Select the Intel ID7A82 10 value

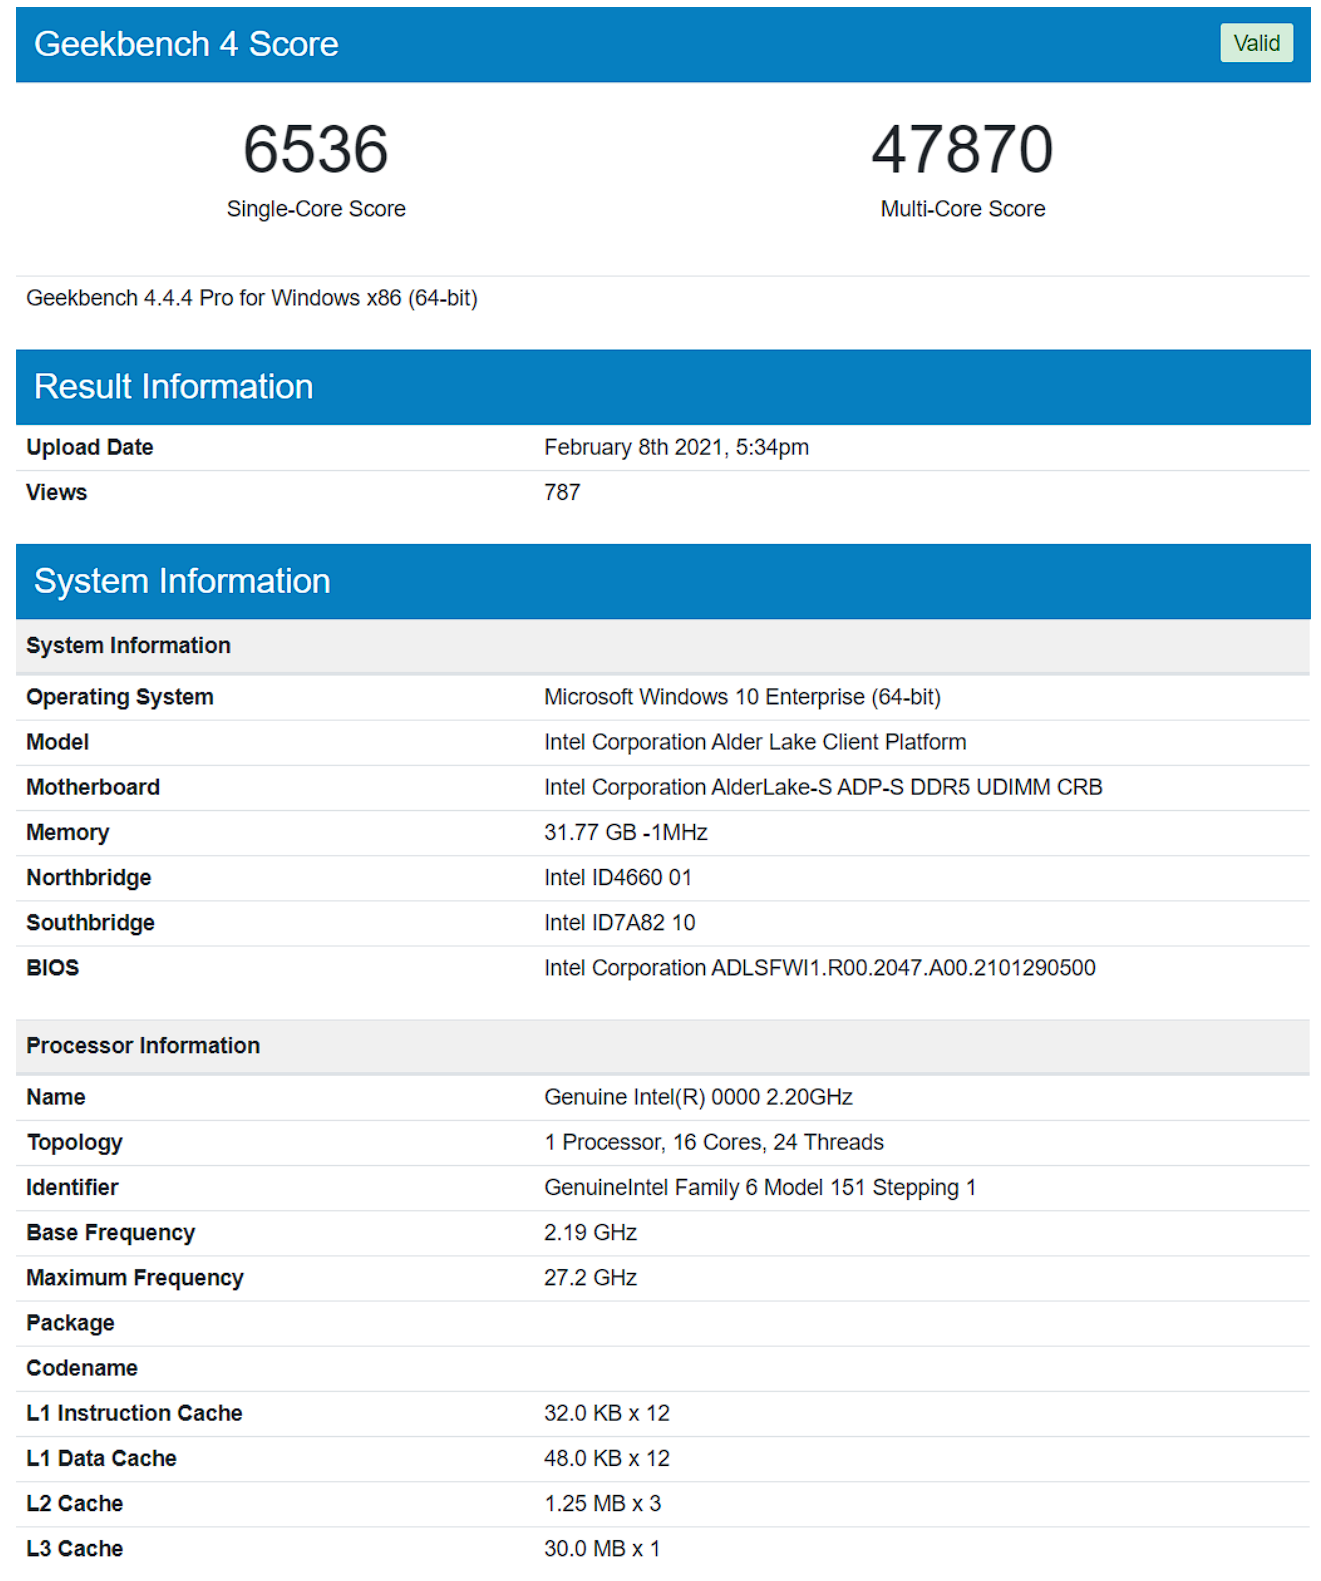pos(620,922)
